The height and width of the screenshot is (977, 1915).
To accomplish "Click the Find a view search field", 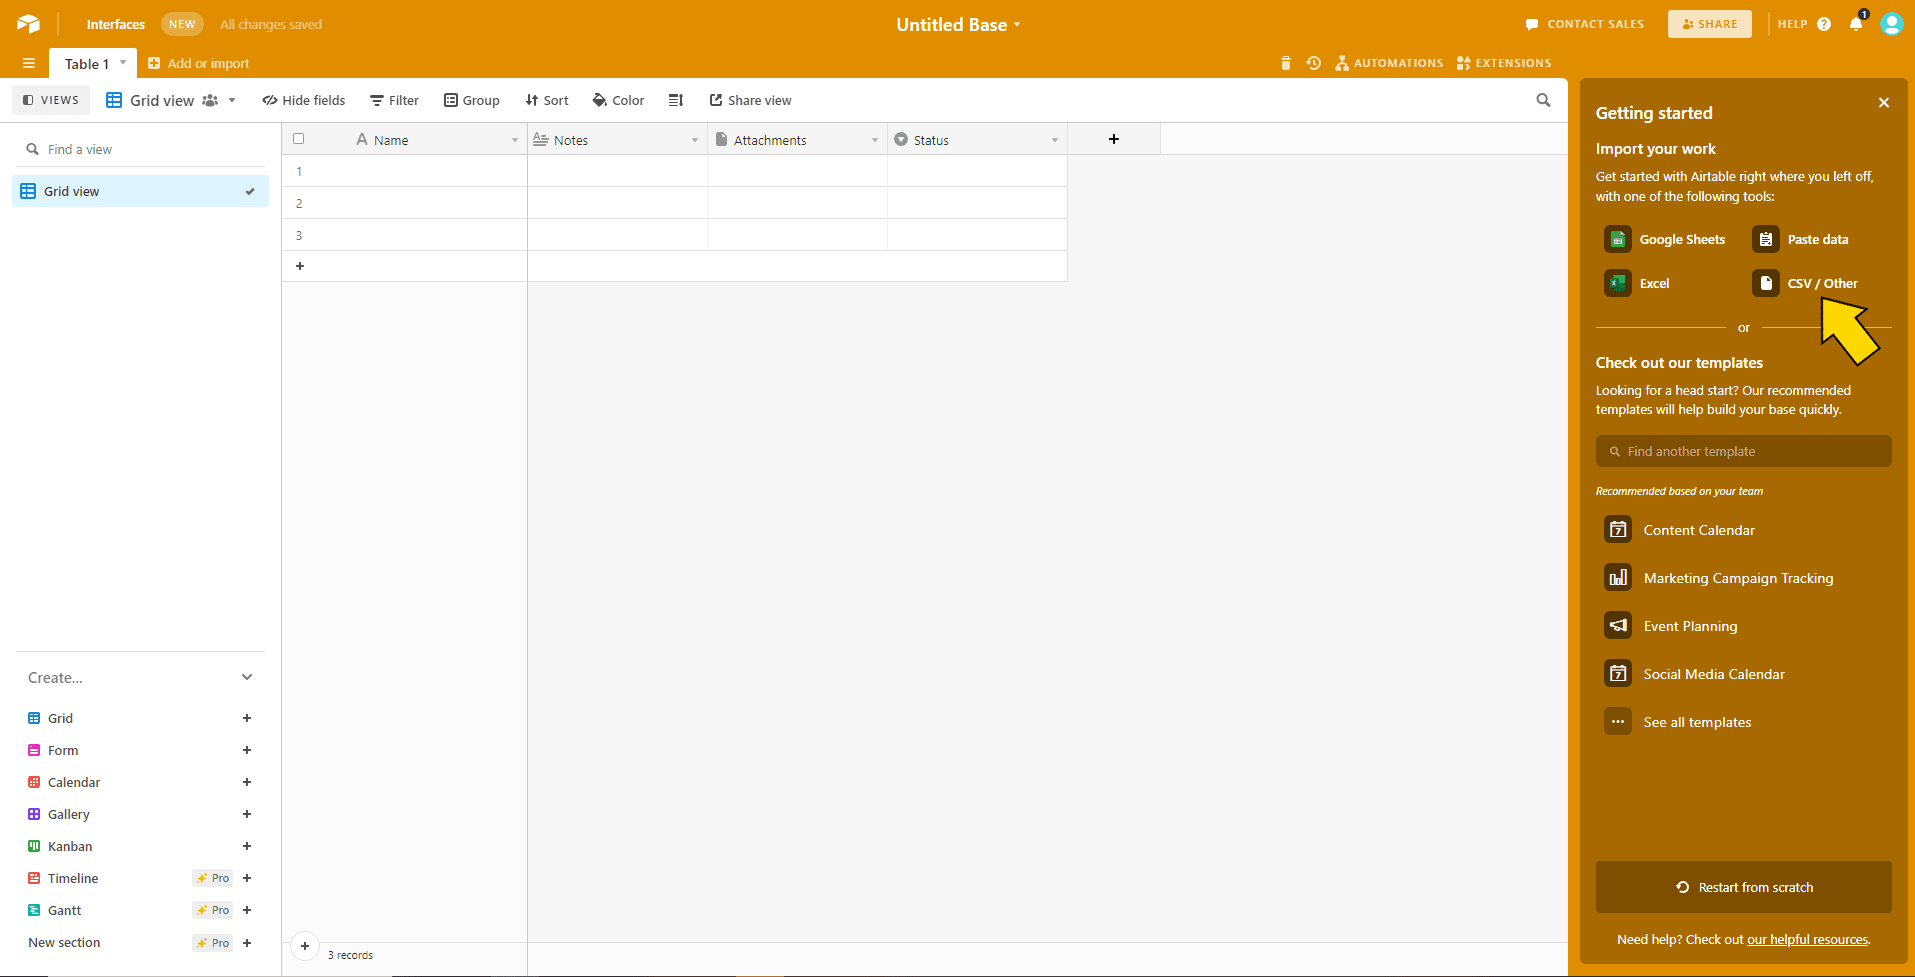I will [140, 149].
